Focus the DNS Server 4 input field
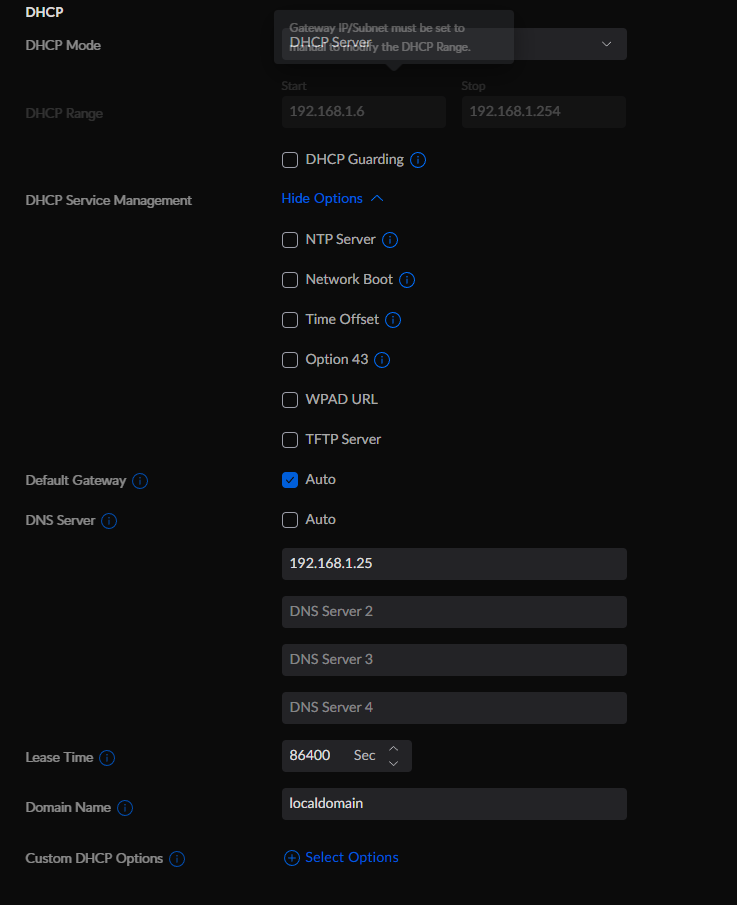The image size is (737, 905). click(x=454, y=708)
